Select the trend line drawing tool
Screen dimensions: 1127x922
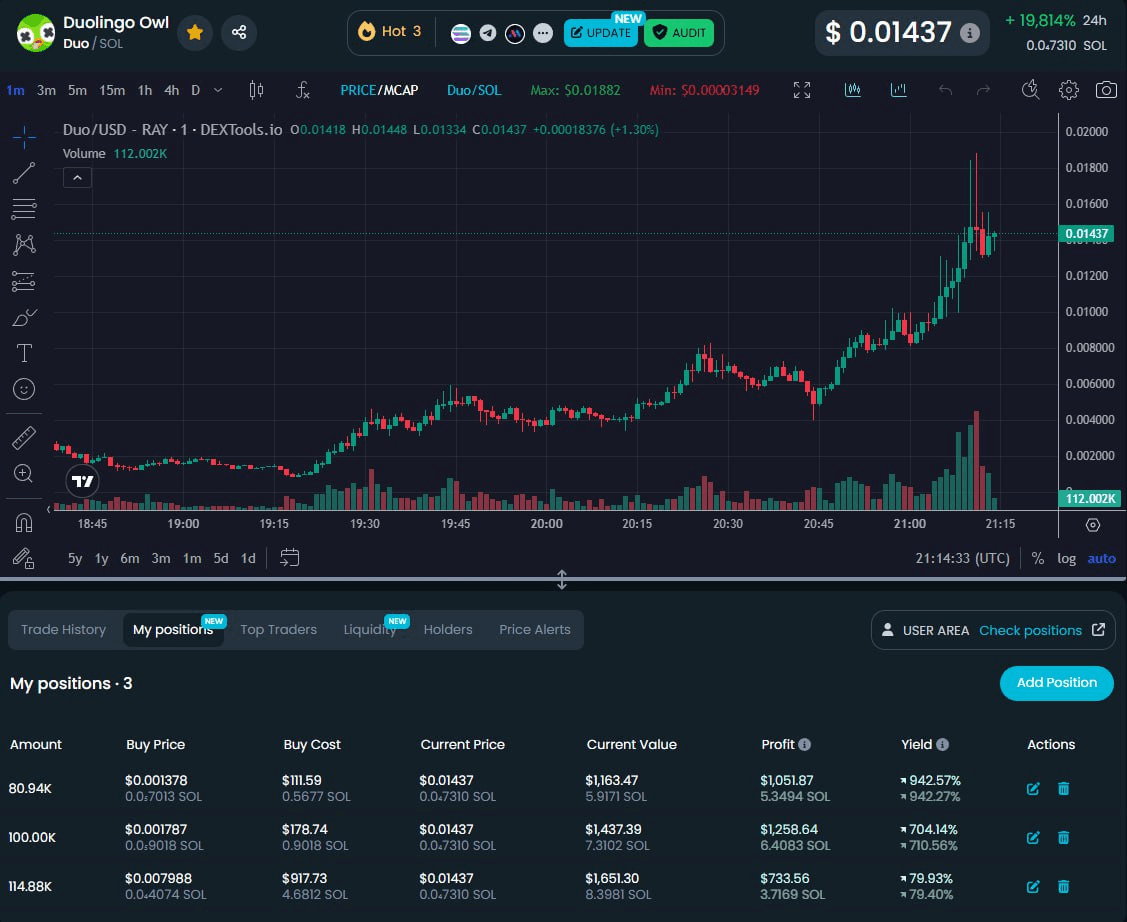pos(24,172)
